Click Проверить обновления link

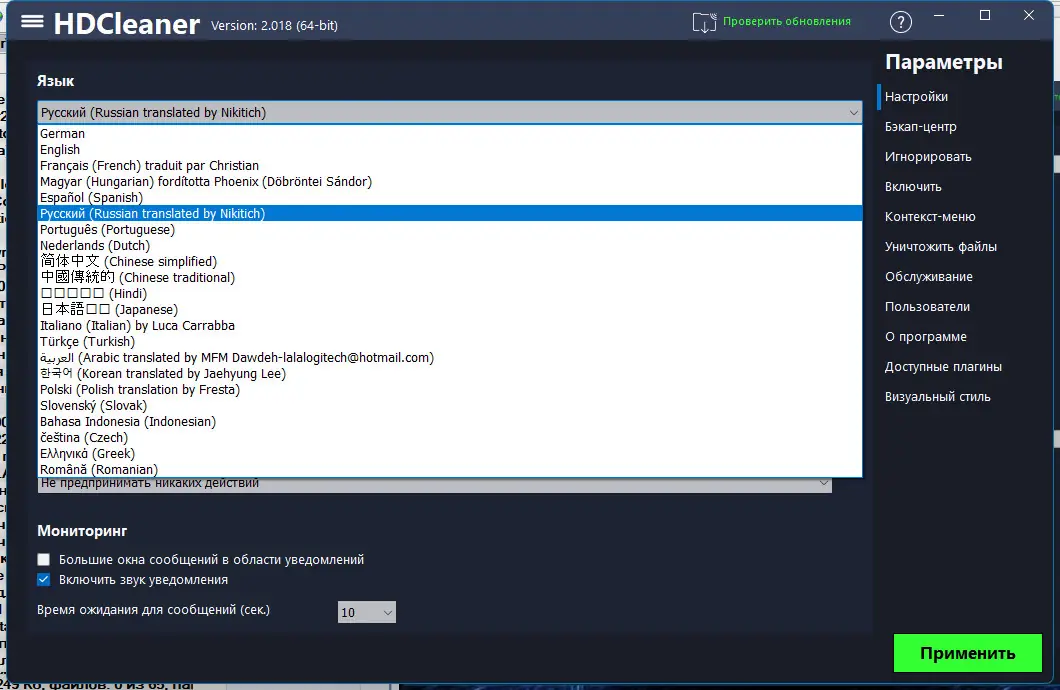tap(787, 21)
